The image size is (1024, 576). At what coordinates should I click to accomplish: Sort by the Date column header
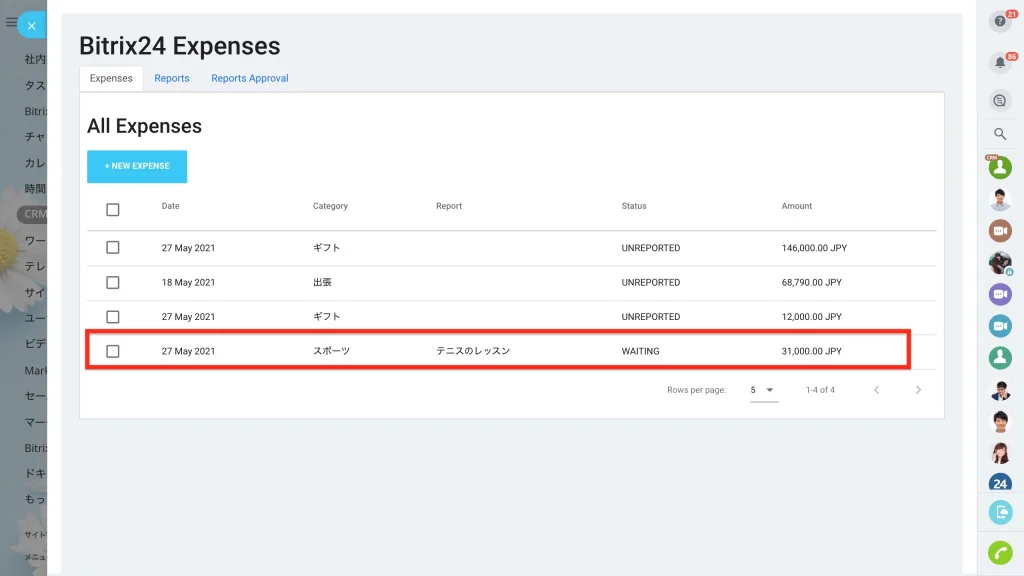(x=170, y=206)
